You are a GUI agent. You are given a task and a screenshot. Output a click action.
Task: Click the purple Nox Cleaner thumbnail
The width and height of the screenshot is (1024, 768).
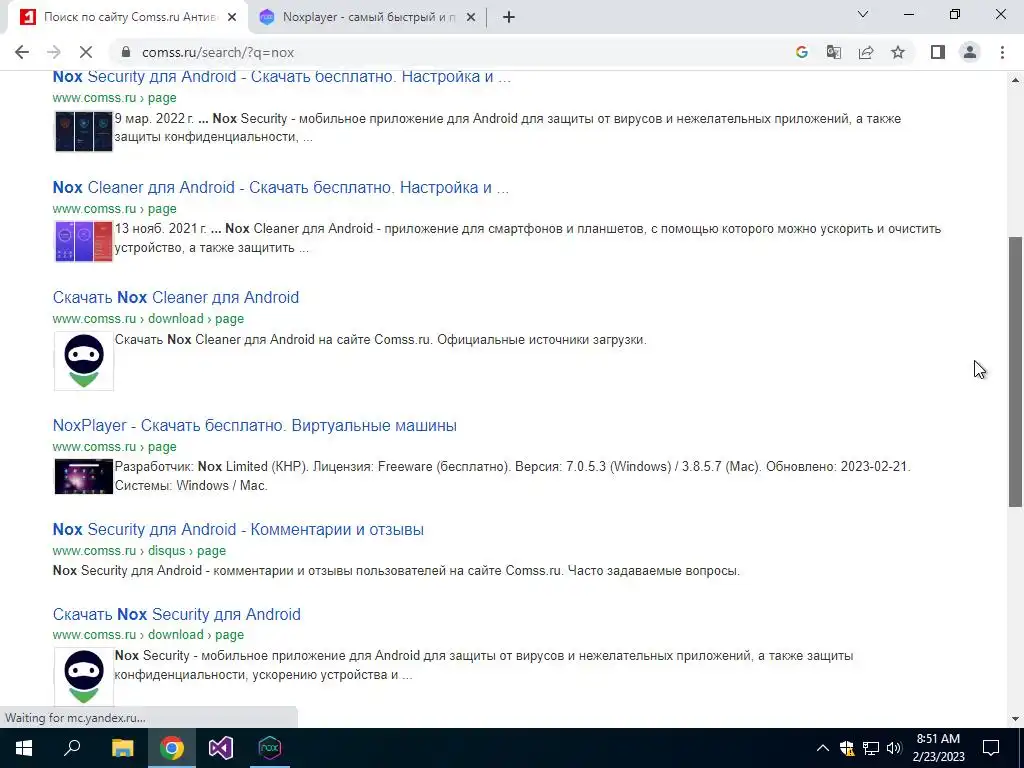84,241
